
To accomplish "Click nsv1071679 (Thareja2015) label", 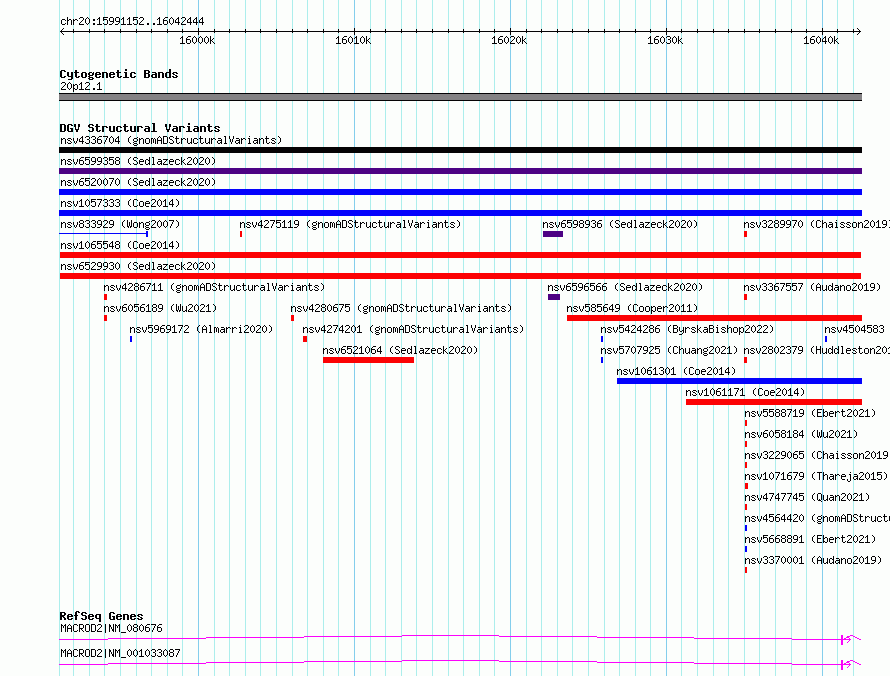I will pos(816,476).
